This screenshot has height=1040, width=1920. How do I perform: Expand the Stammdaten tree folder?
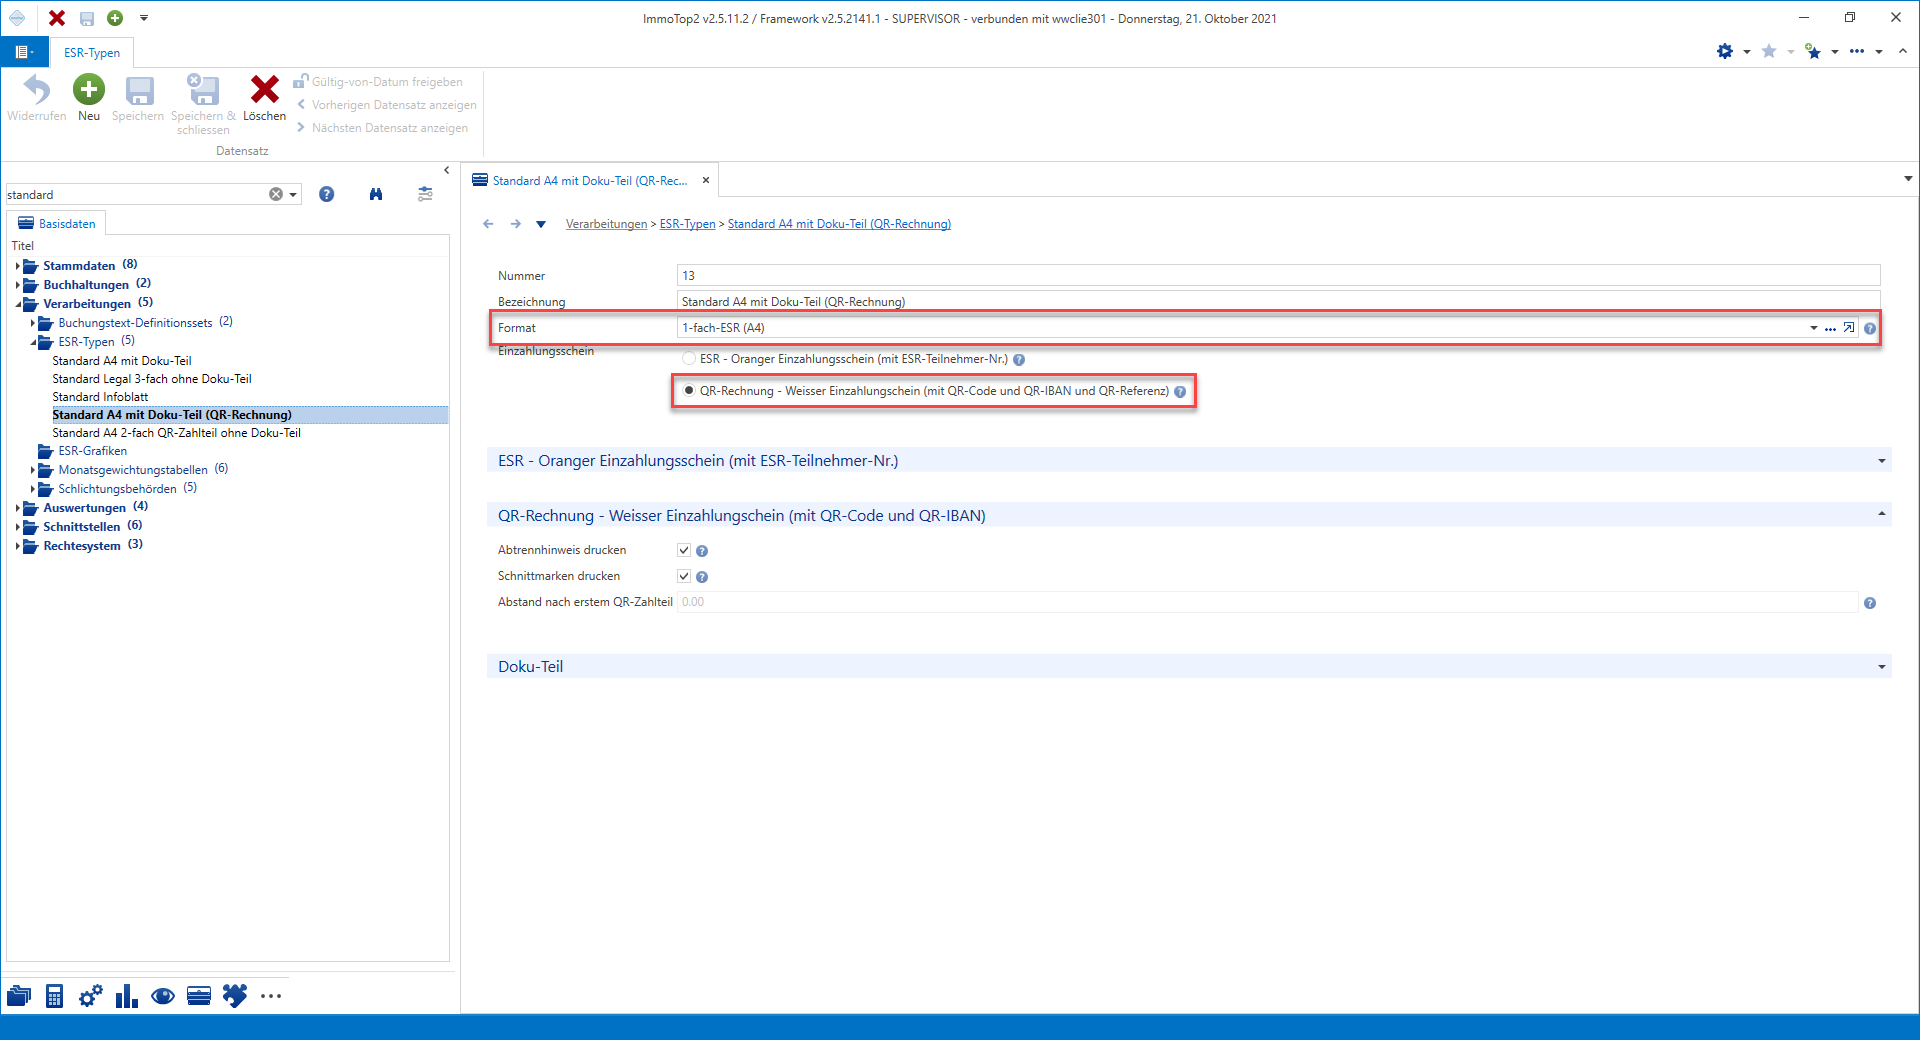click(x=18, y=266)
